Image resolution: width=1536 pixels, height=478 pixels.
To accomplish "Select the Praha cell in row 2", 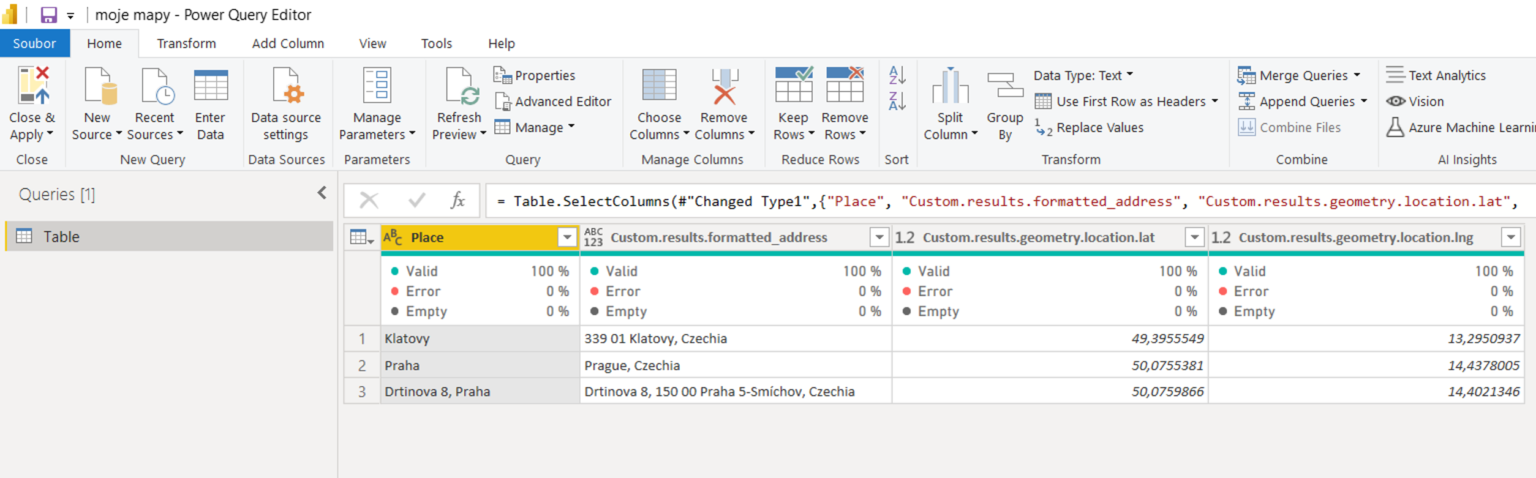I will [x=480, y=365].
